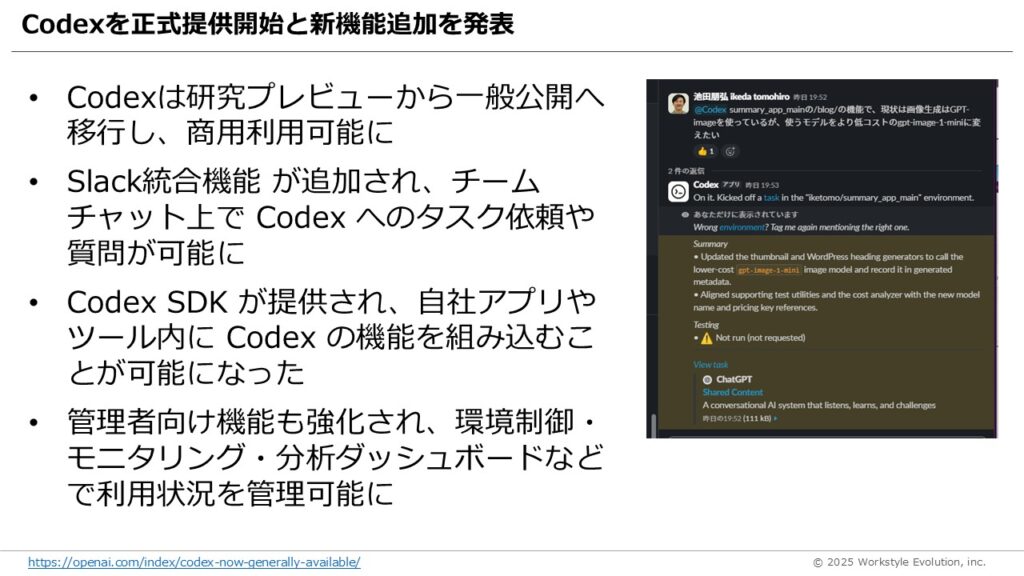Open the 'task' link in Codex reply
1024x576 pixels.
771,197
